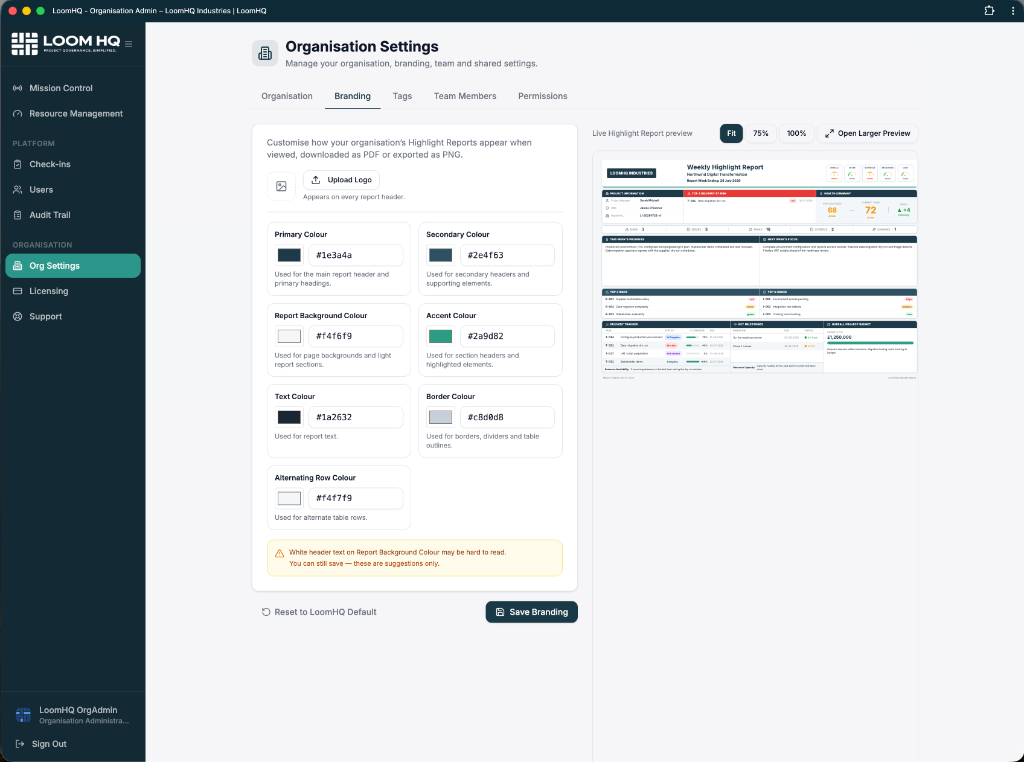The height and width of the screenshot is (762, 1024).
Task: Click the Org Settings building icon in sidebar
Action: [18, 266]
